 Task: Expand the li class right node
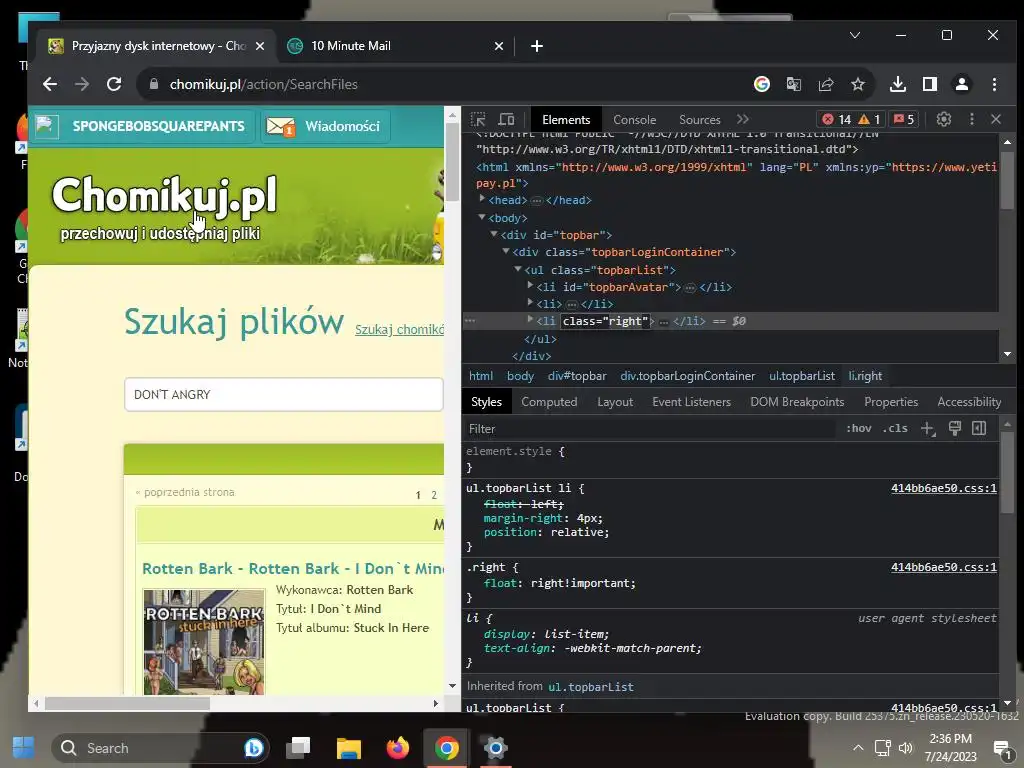(x=530, y=319)
